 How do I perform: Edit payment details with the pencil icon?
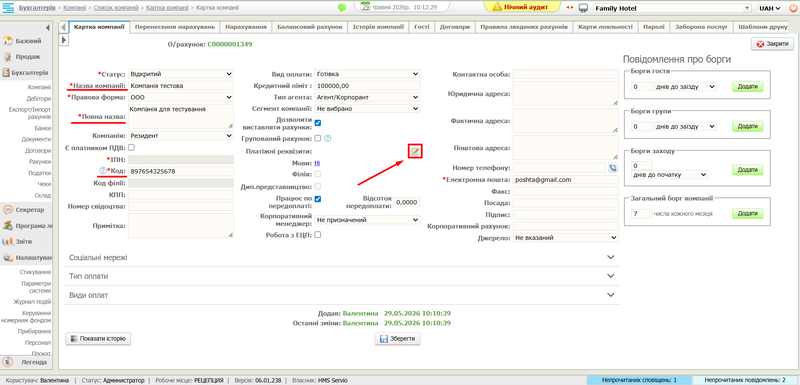point(416,151)
